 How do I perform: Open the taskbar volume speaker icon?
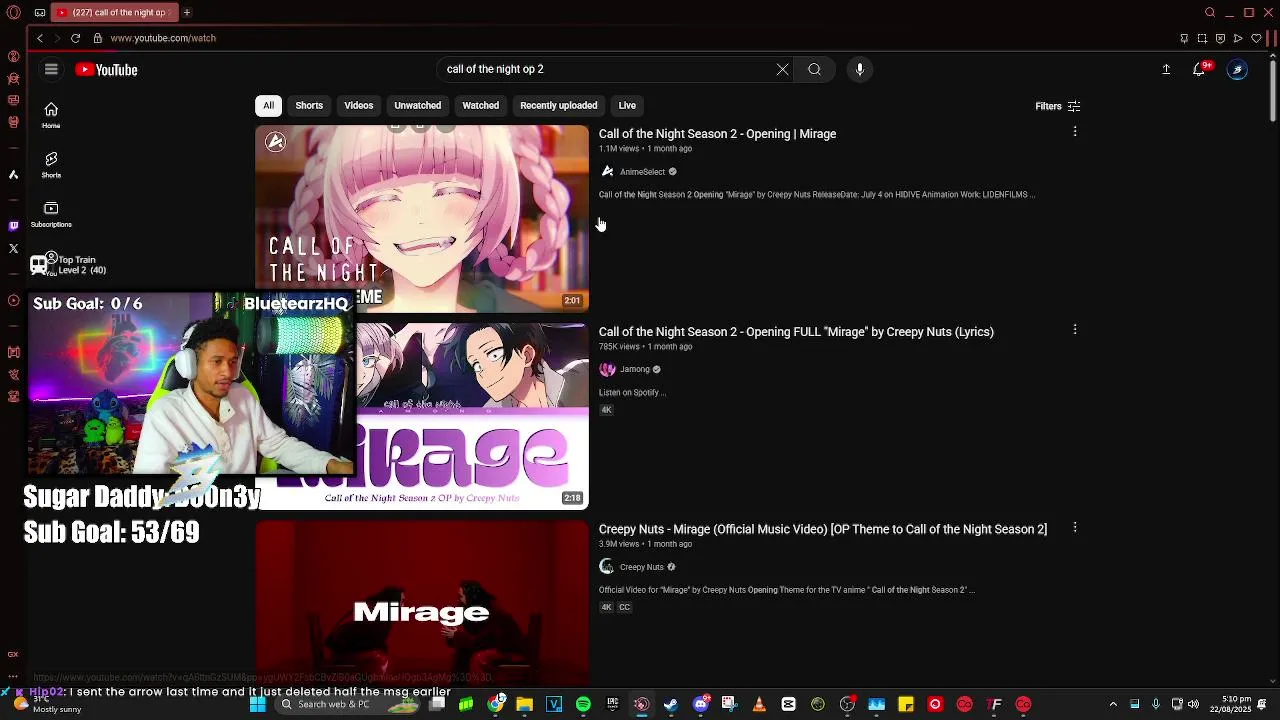click(x=1193, y=704)
